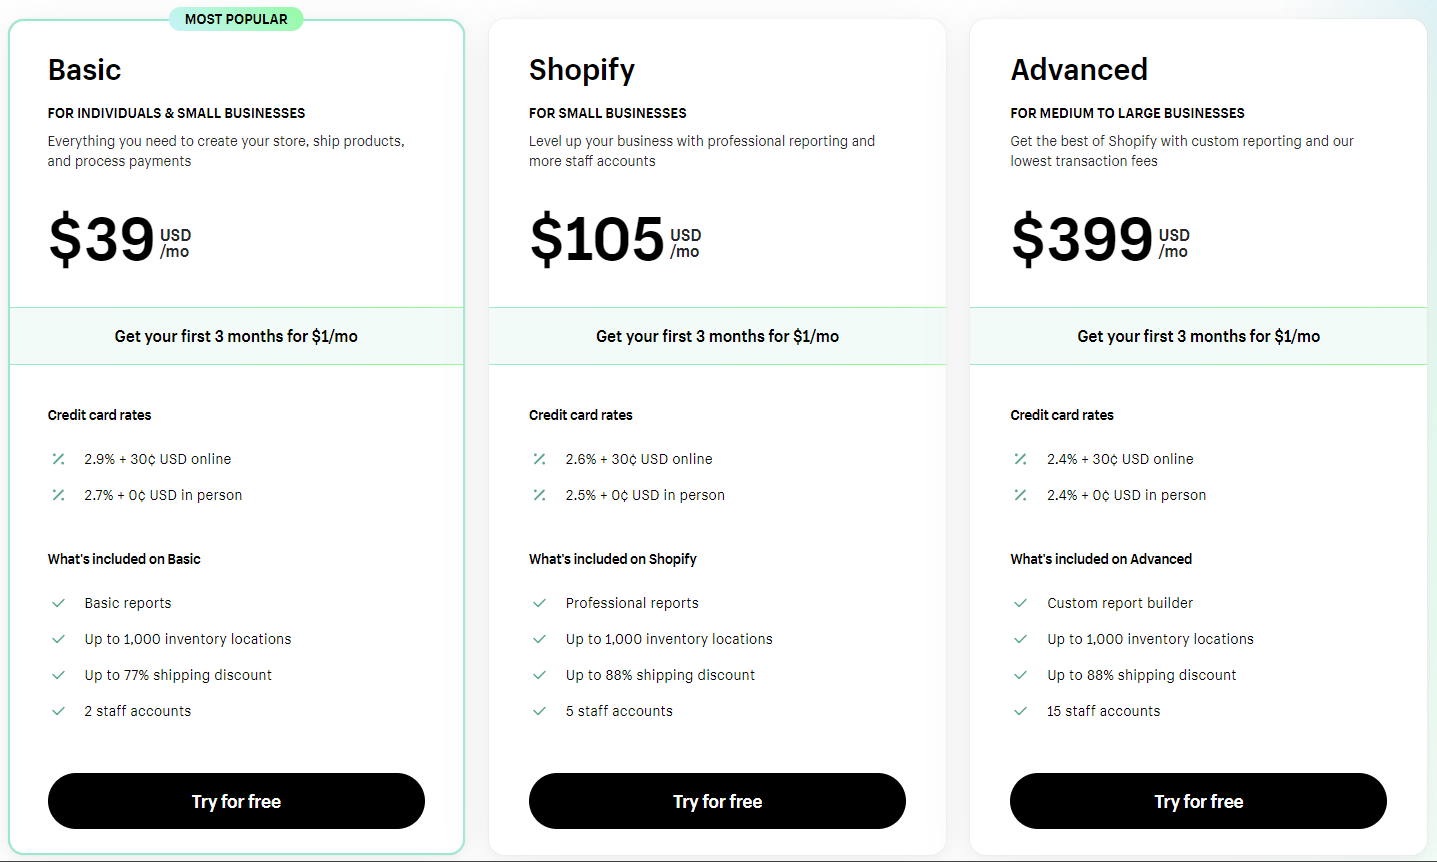Click the checkmark beside 15 staff accounts
Viewport: 1437px width, 862px height.
click(1020, 711)
